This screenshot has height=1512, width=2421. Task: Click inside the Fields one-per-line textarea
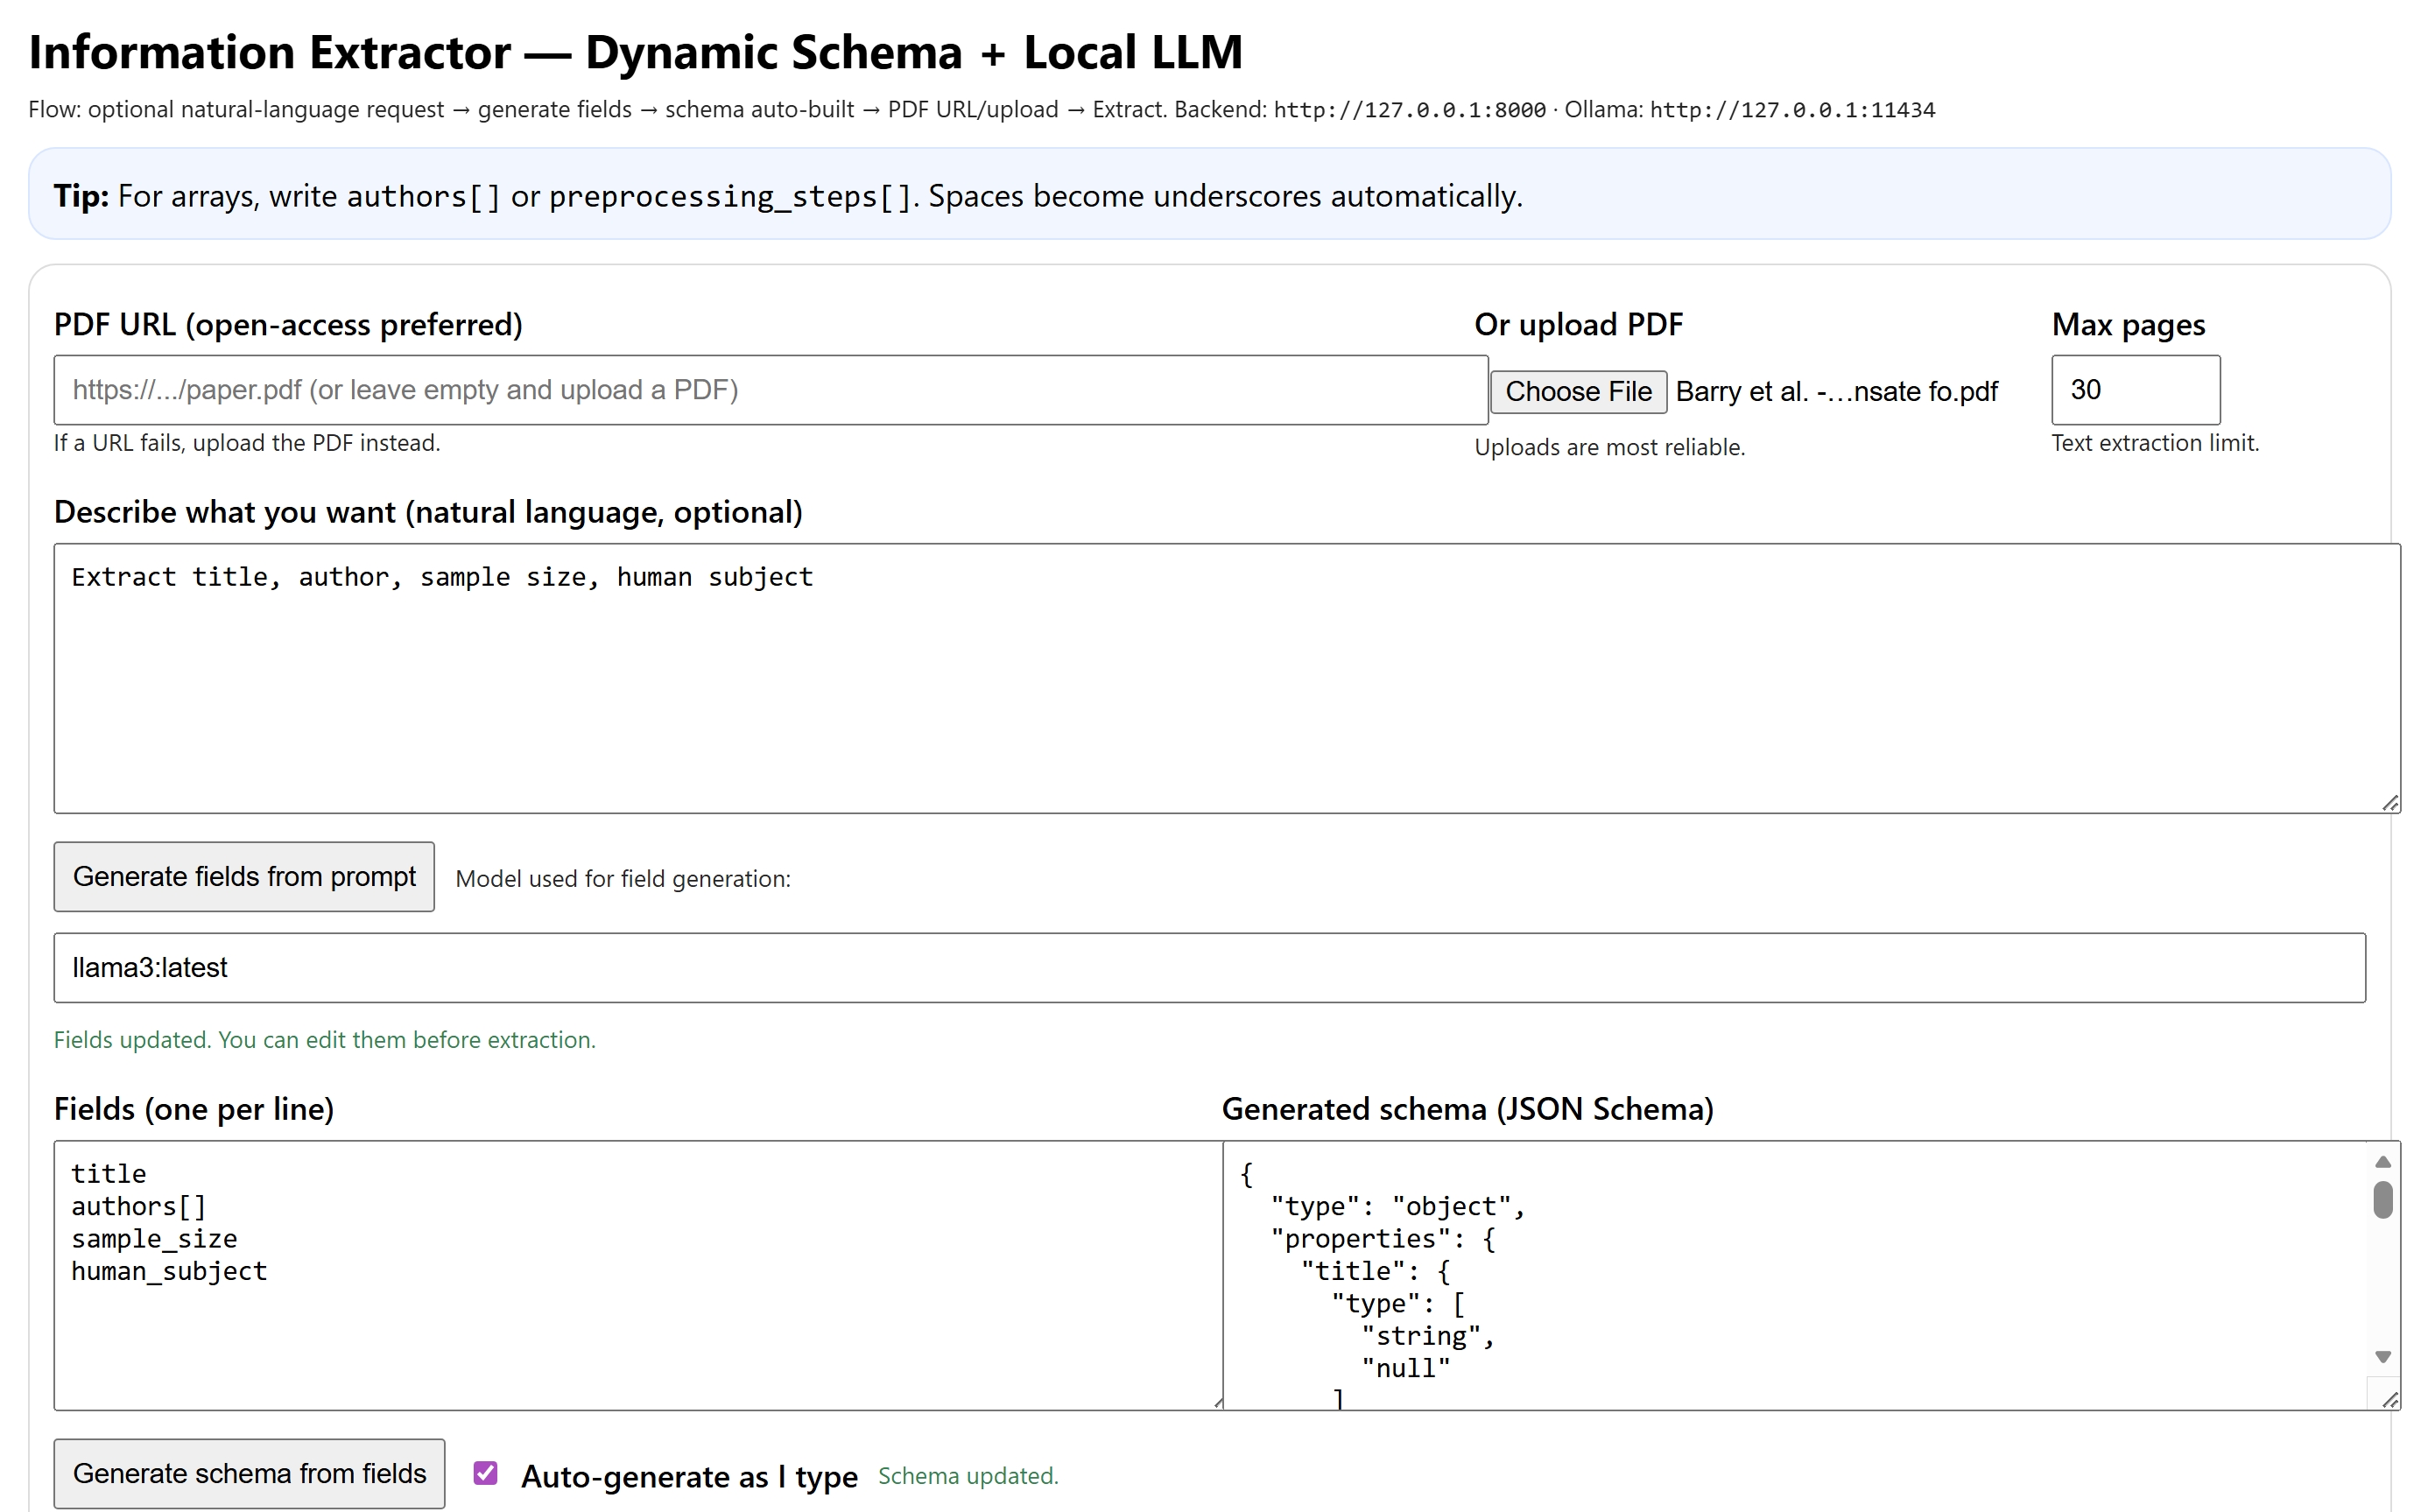point(638,1275)
